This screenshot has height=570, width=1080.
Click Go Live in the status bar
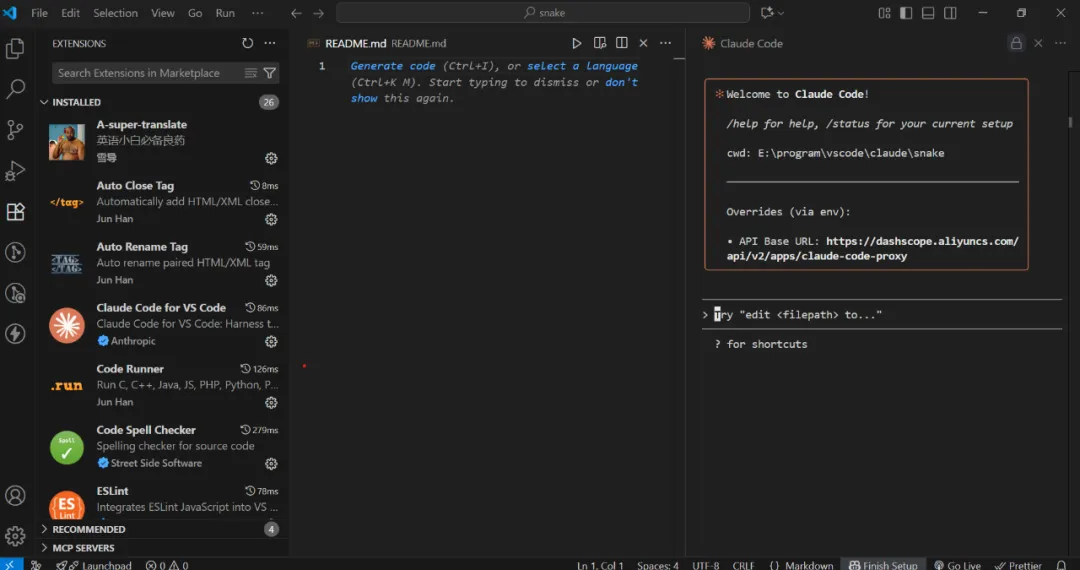click(x=956, y=565)
